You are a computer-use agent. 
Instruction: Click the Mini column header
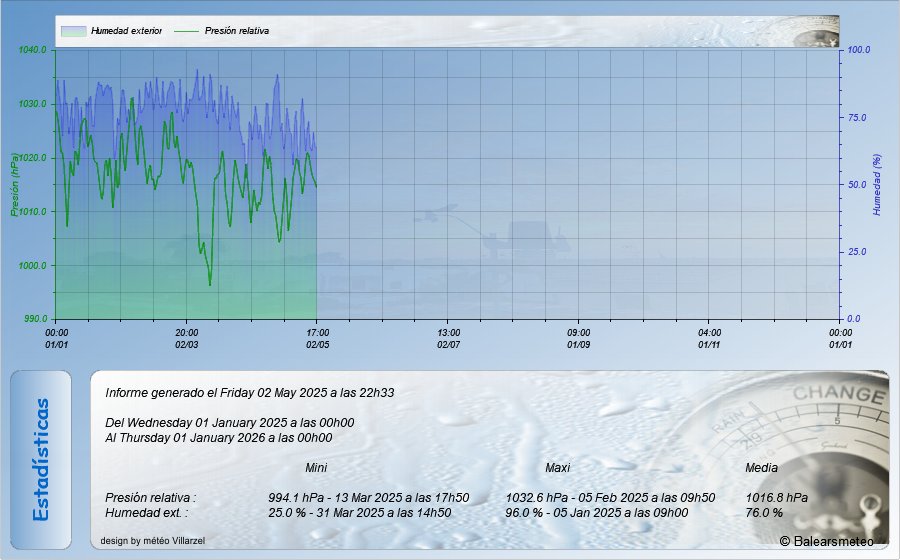[x=316, y=468]
